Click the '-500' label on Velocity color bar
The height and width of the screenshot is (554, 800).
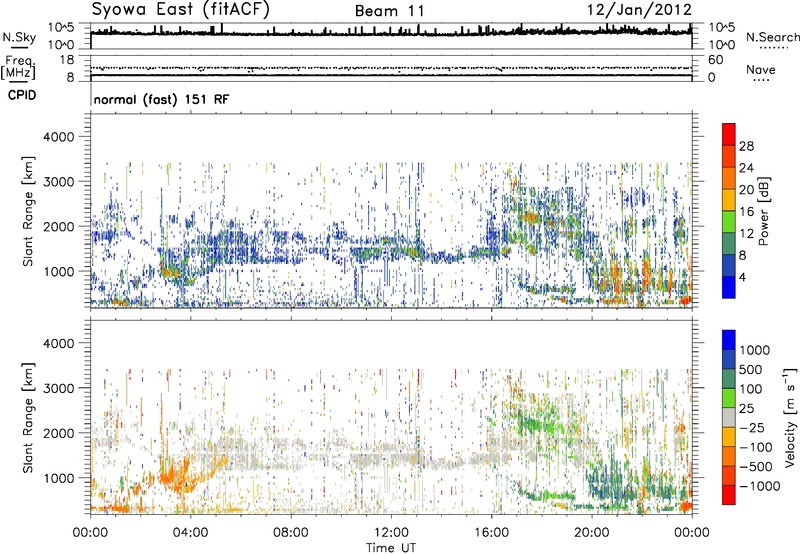(755, 466)
